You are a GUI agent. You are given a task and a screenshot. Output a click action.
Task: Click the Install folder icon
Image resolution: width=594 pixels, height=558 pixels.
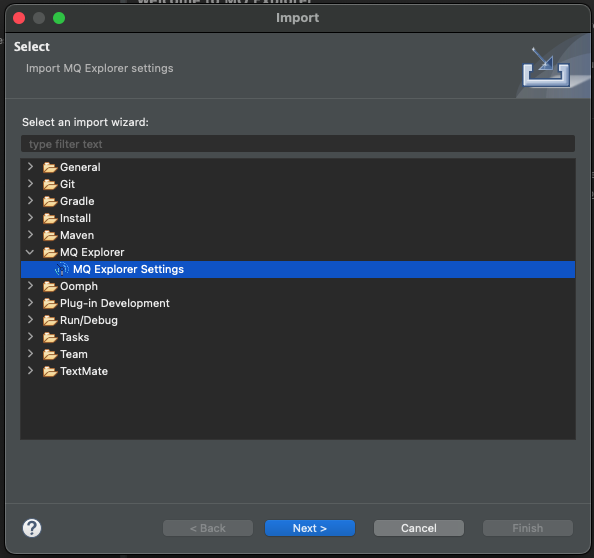(x=50, y=218)
